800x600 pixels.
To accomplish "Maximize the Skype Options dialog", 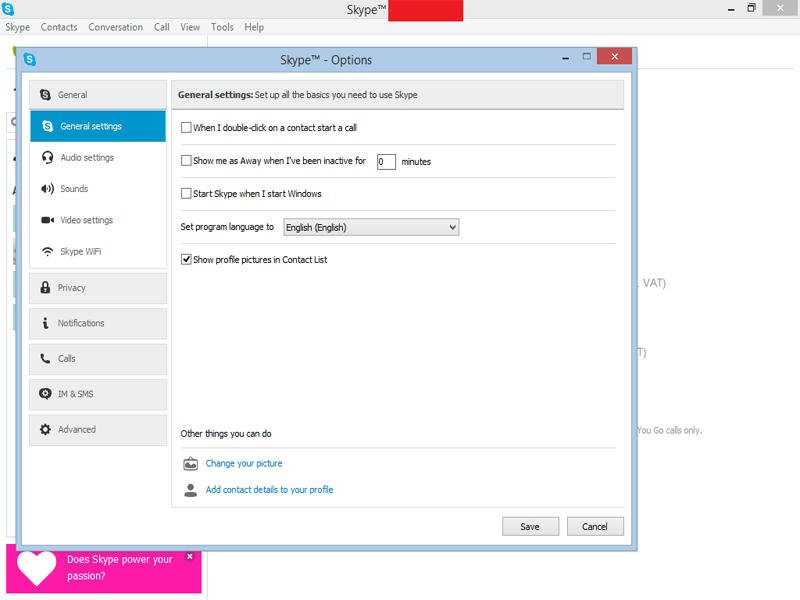I will 587,57.
